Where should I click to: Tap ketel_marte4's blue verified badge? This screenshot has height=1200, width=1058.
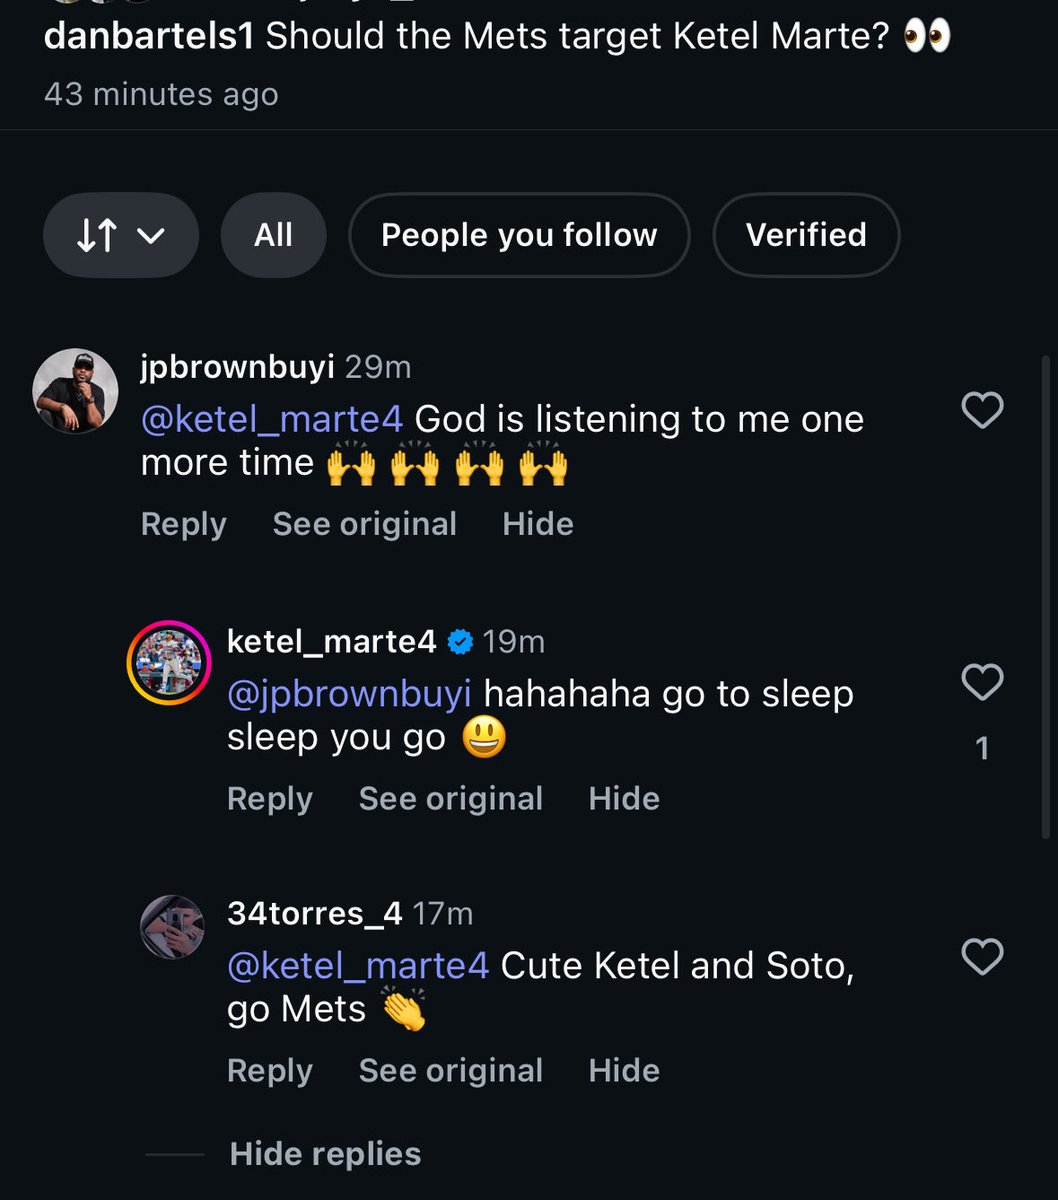tap(459, 642)
